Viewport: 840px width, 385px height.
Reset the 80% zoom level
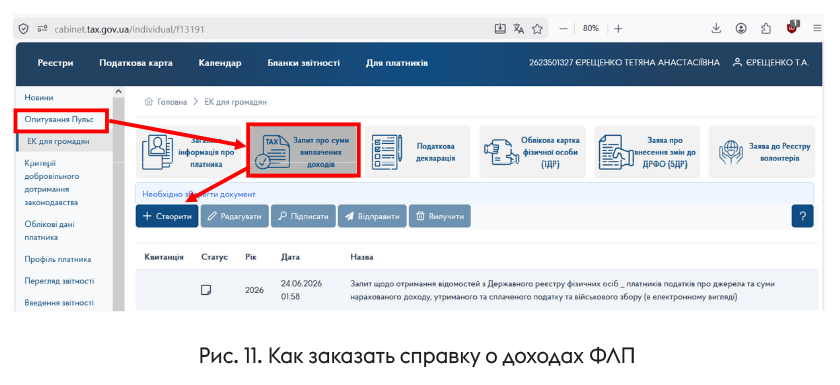(590, 28)
